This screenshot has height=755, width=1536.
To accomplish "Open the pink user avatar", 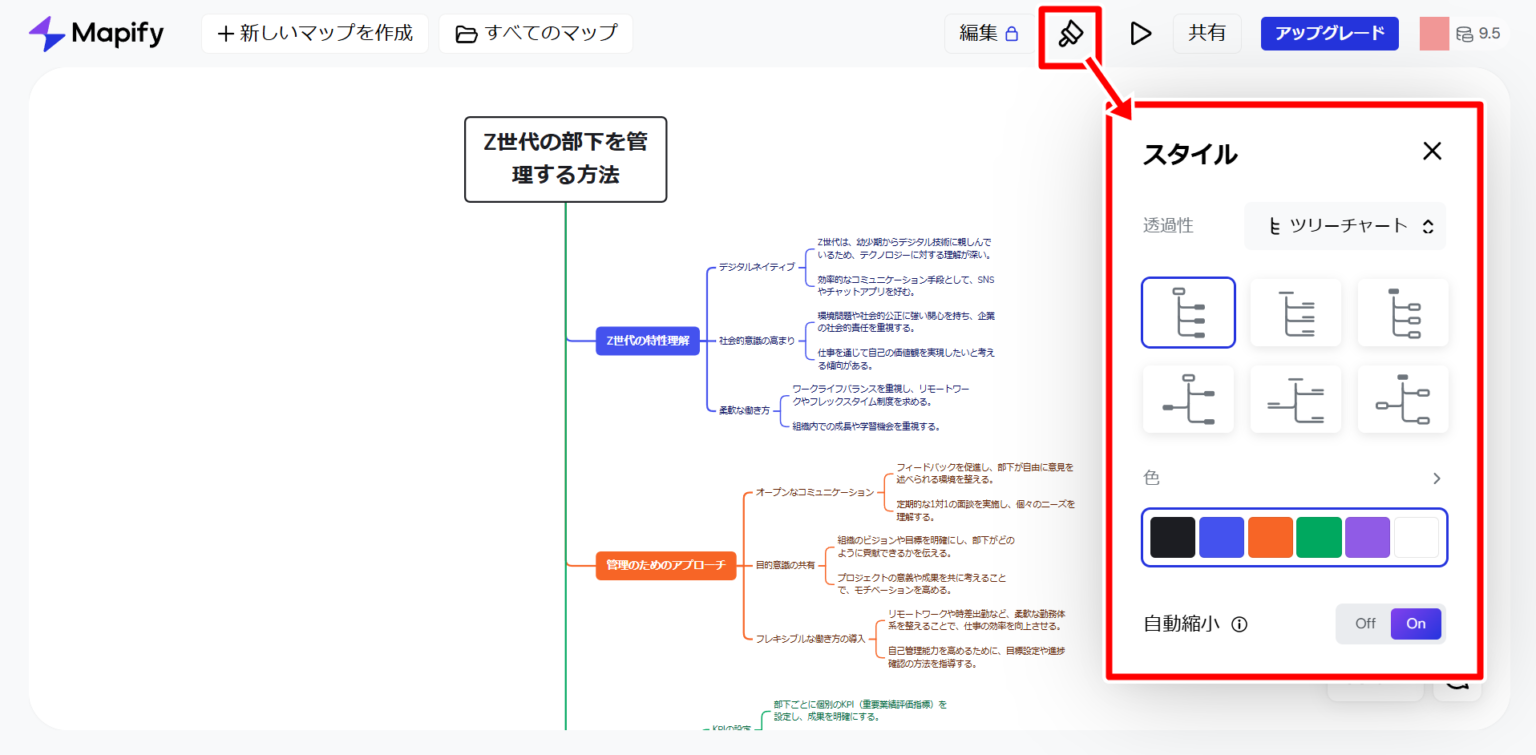I will click(1434, 34).
